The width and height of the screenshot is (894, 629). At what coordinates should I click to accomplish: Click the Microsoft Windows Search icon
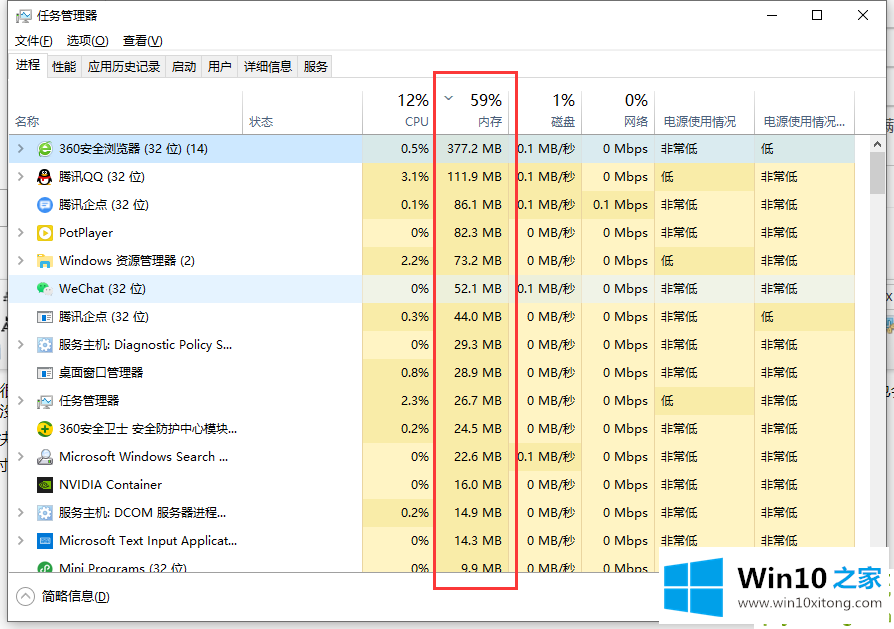(44, 457)
